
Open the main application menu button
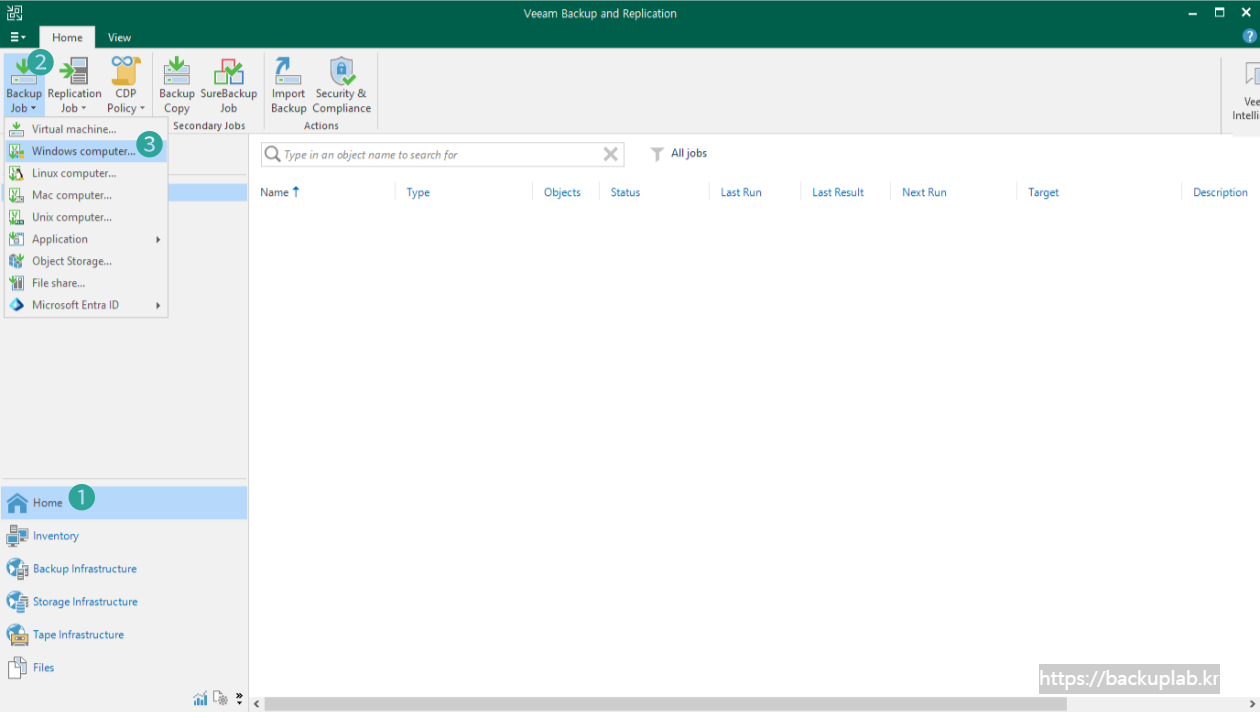18,38
